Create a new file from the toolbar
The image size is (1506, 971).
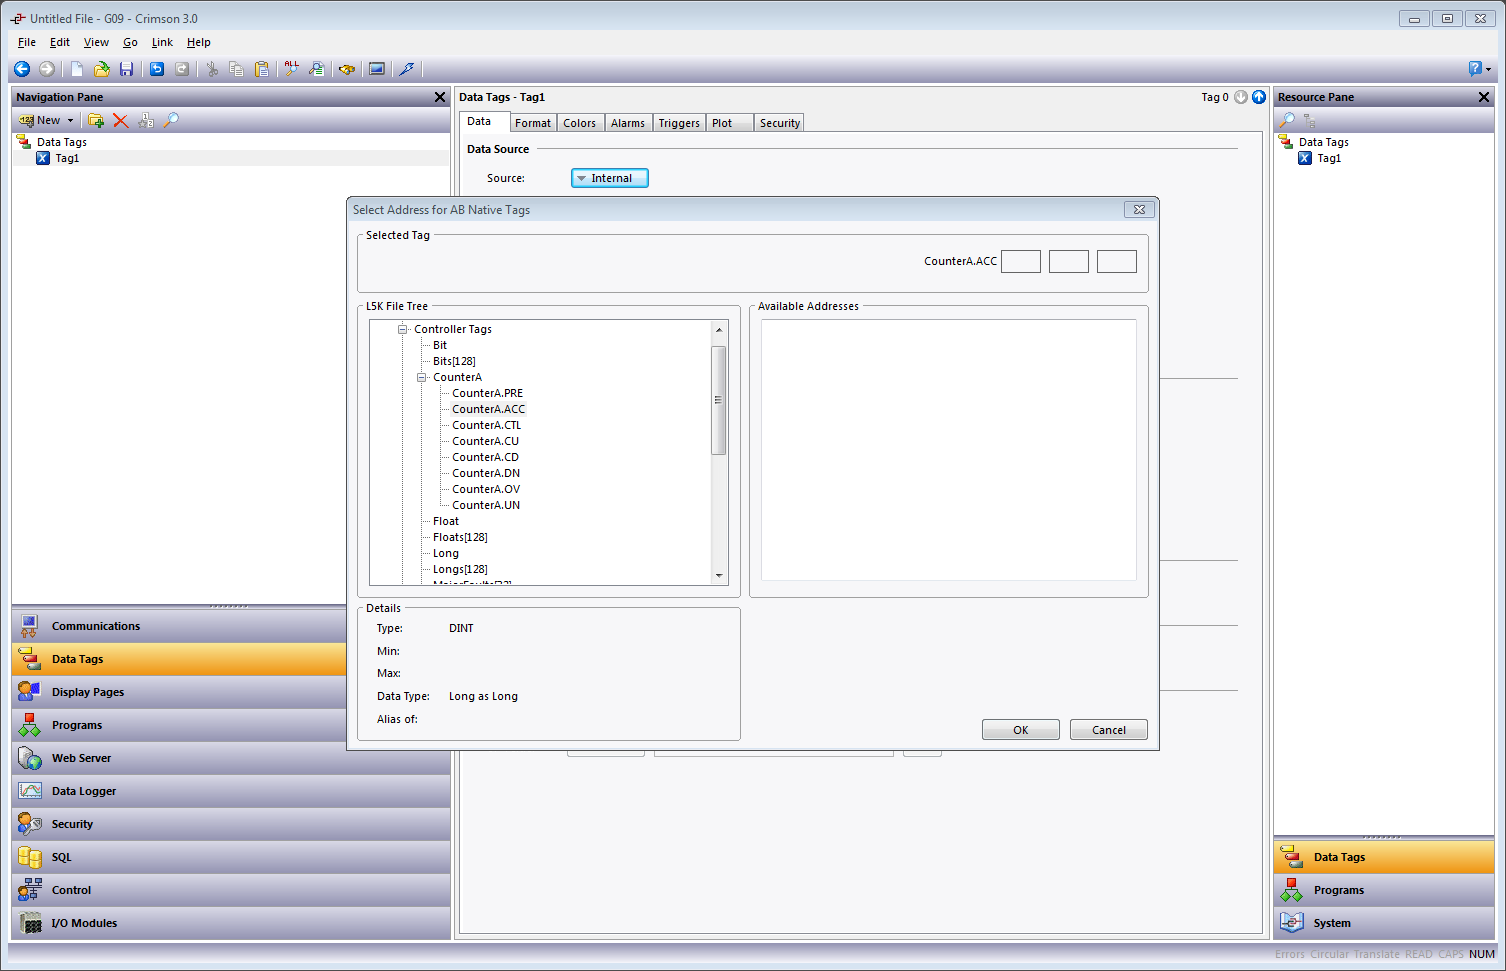coord(77,69)
